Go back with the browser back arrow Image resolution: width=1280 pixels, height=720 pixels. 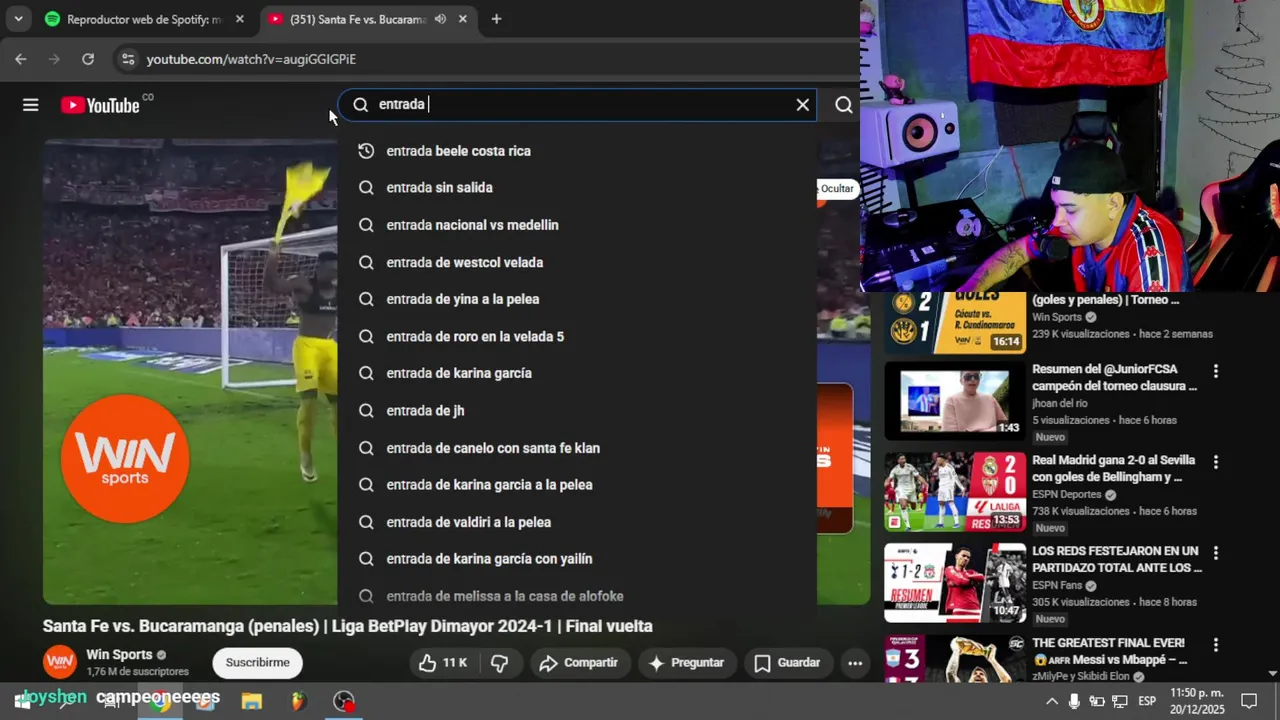(x=21, y=59)
